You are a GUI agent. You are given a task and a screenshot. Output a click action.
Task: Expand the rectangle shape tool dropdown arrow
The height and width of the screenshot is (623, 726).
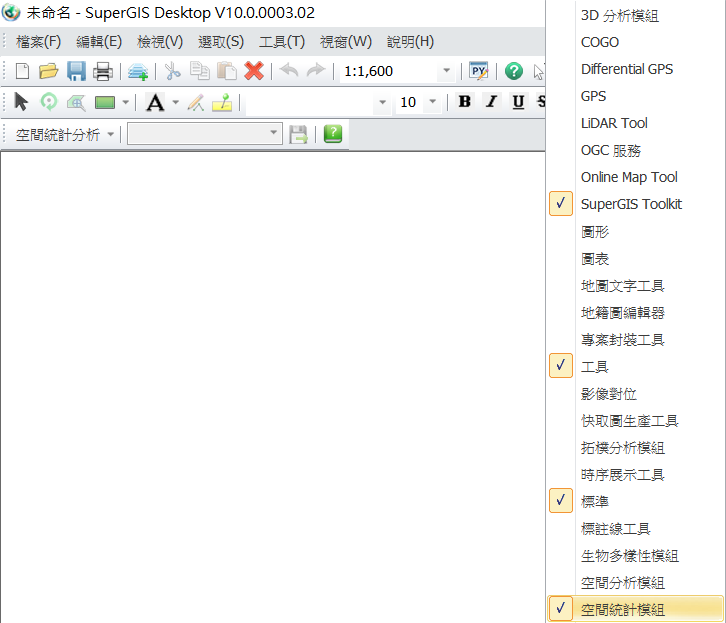pos(125,102)
